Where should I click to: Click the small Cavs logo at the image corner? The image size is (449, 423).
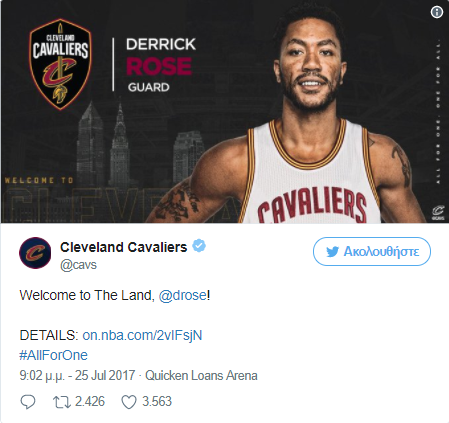(x=438, y=213)
